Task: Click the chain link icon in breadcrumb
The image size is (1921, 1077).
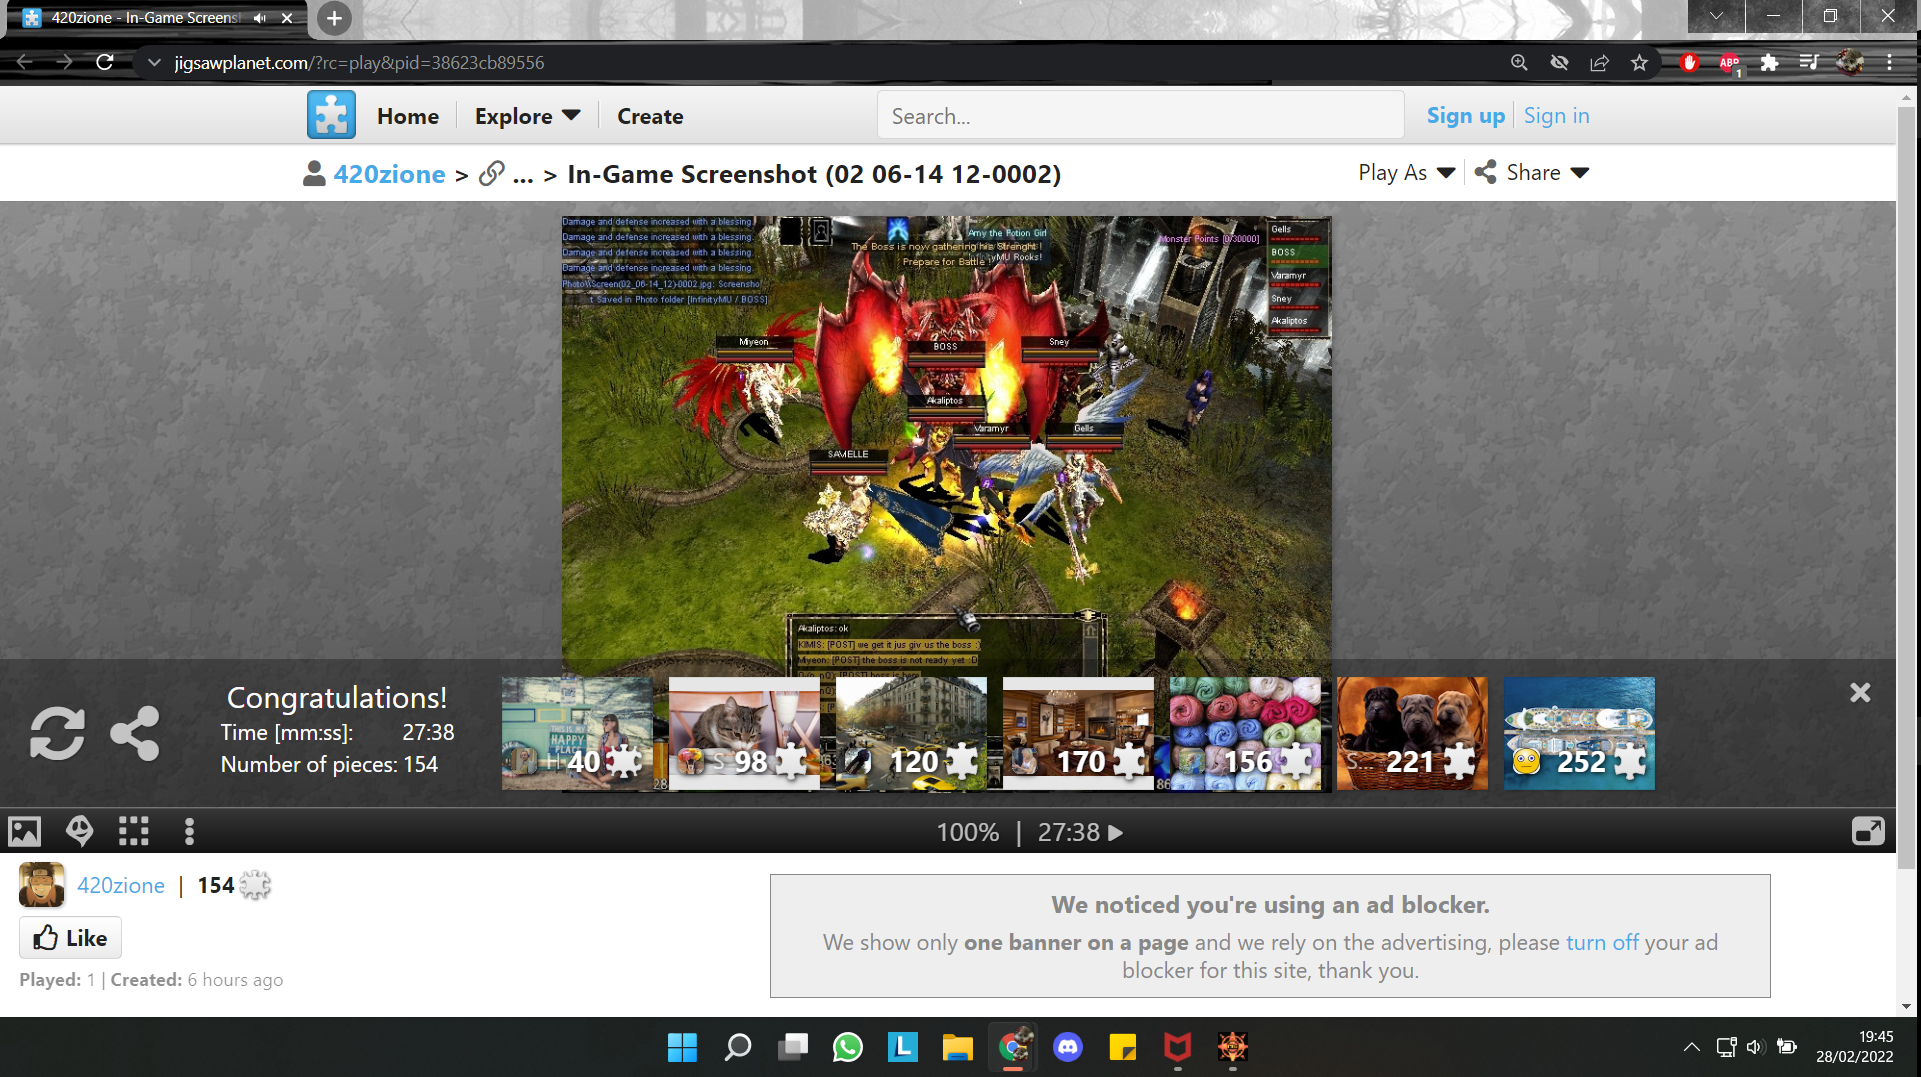Action: click(x=491, y=173)
